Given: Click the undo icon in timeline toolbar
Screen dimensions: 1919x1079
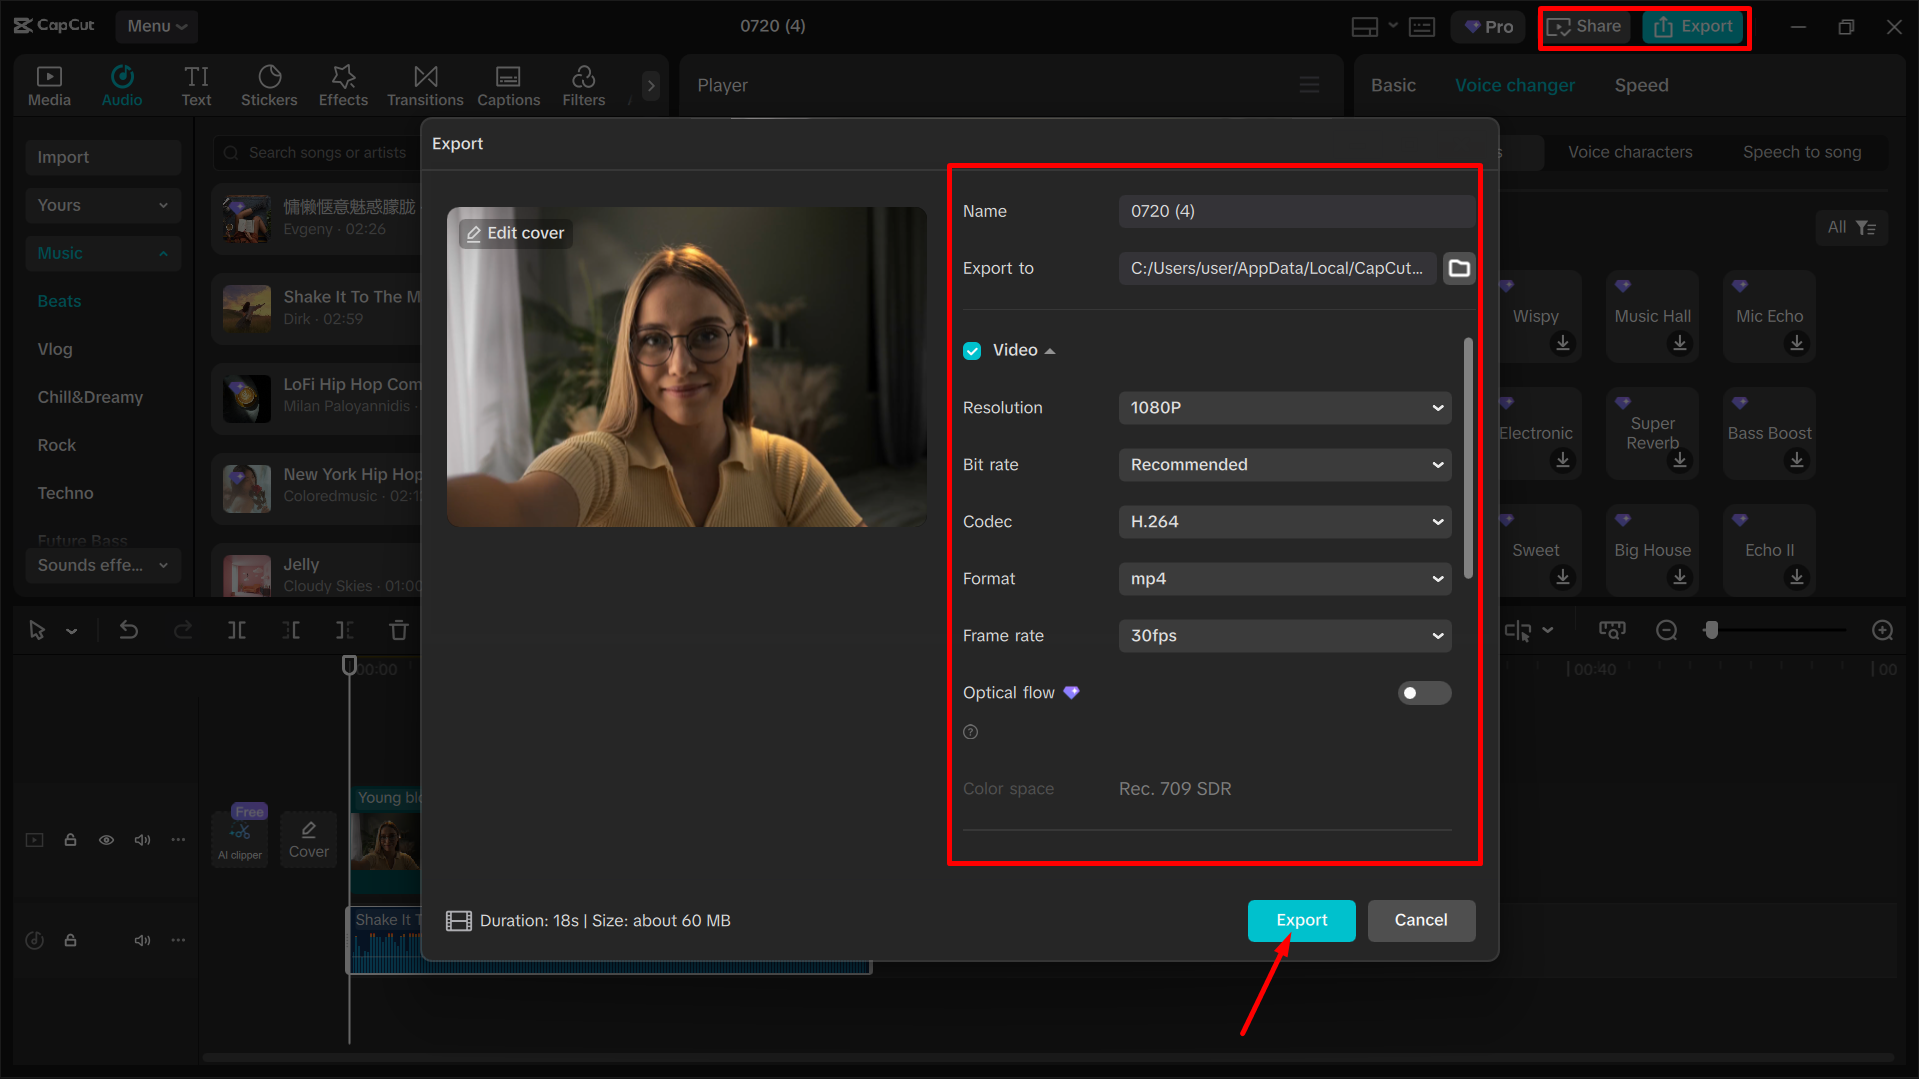Looking at the screenshot, I should tap(129, 630).
